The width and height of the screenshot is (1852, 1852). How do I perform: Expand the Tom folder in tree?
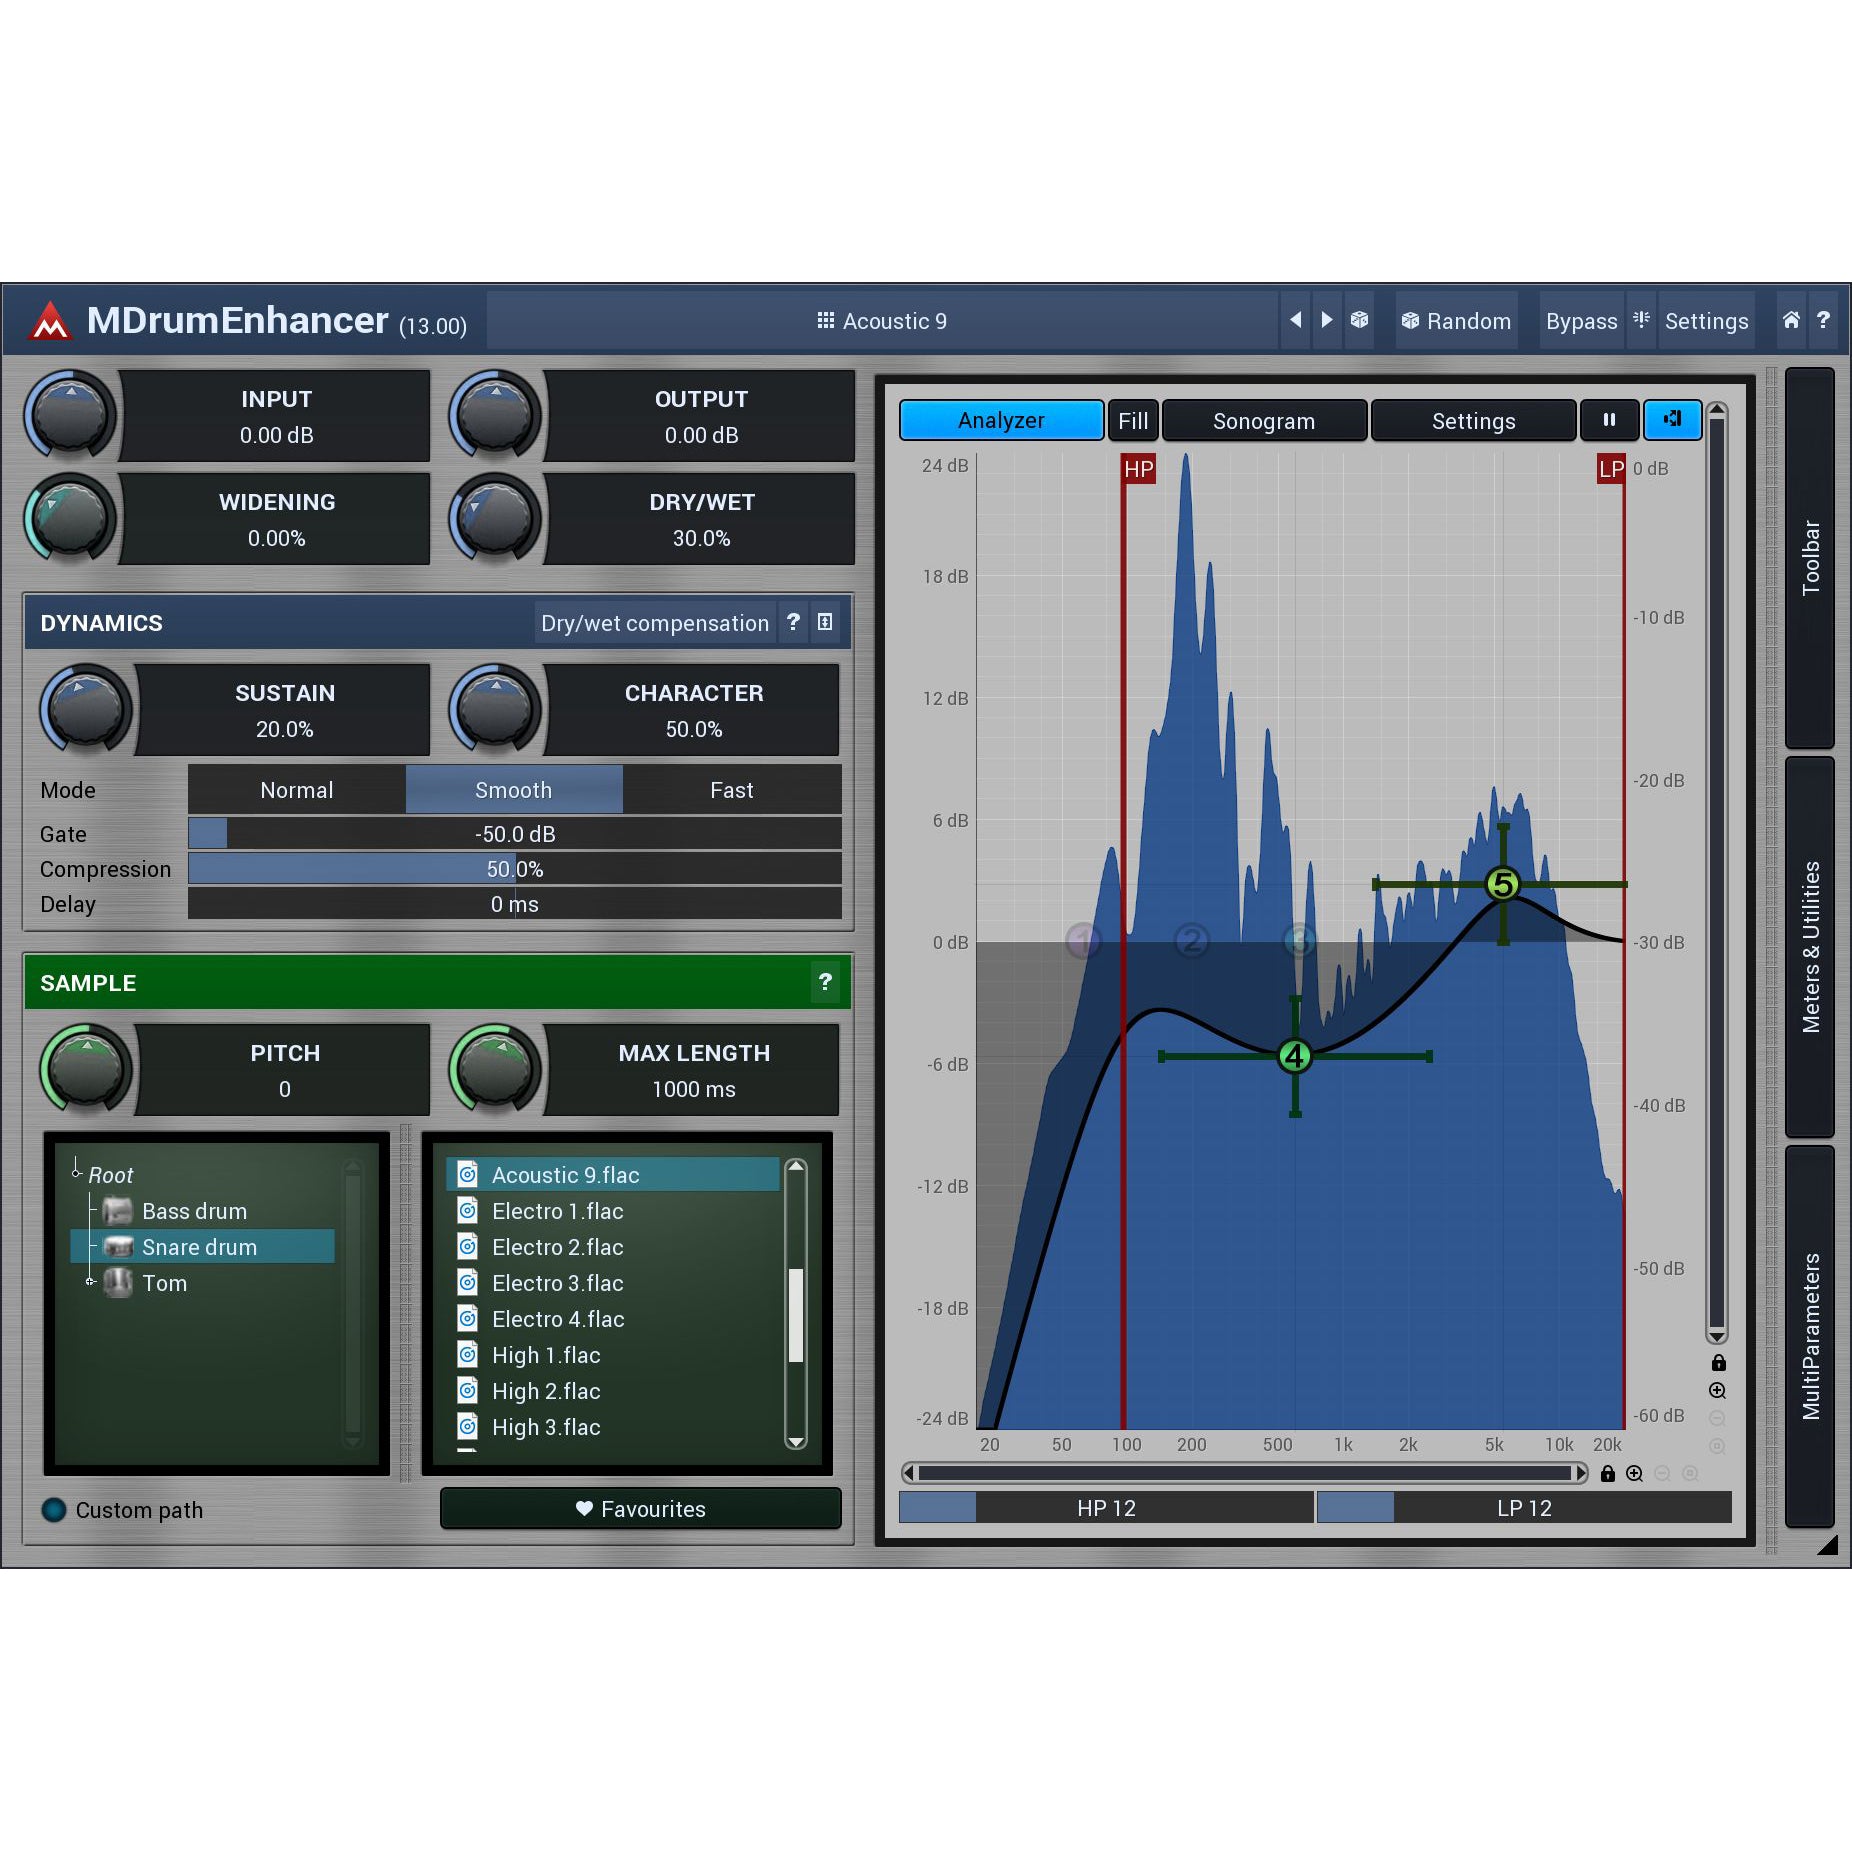(90, 1282)
